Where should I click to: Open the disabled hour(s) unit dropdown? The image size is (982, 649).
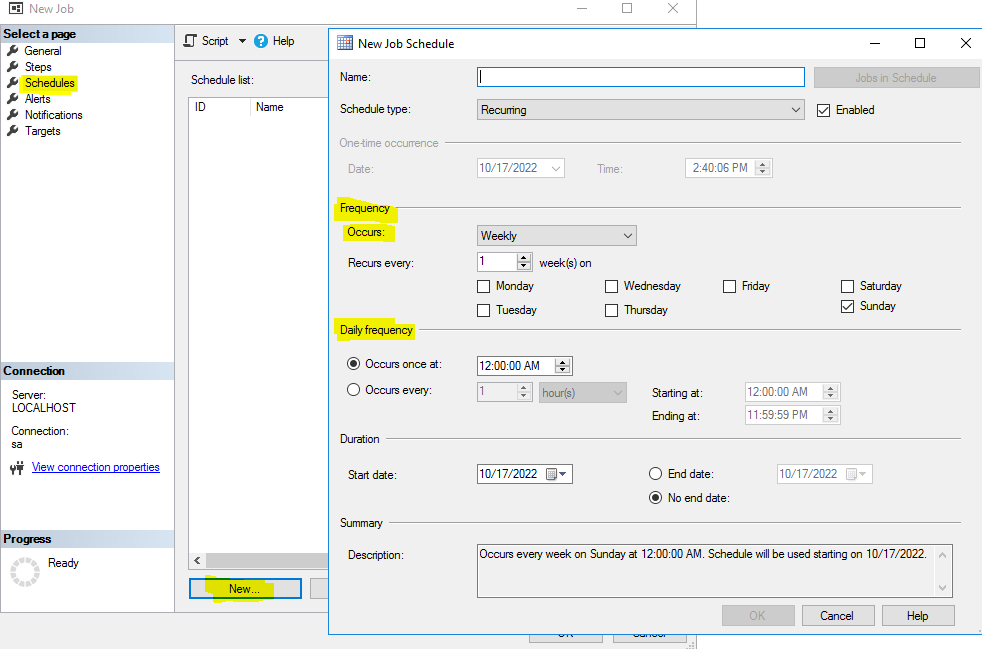point(582,393)
